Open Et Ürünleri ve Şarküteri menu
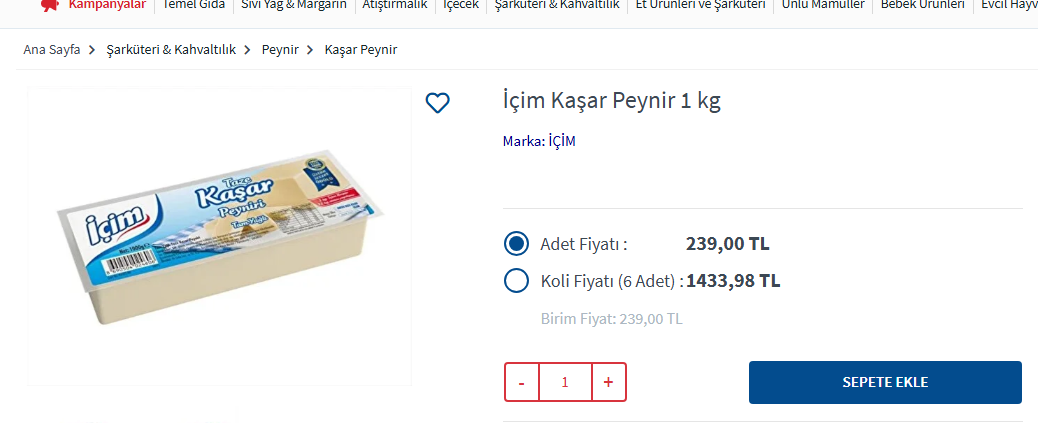1038x423 pixels. (x=701, y=5)
